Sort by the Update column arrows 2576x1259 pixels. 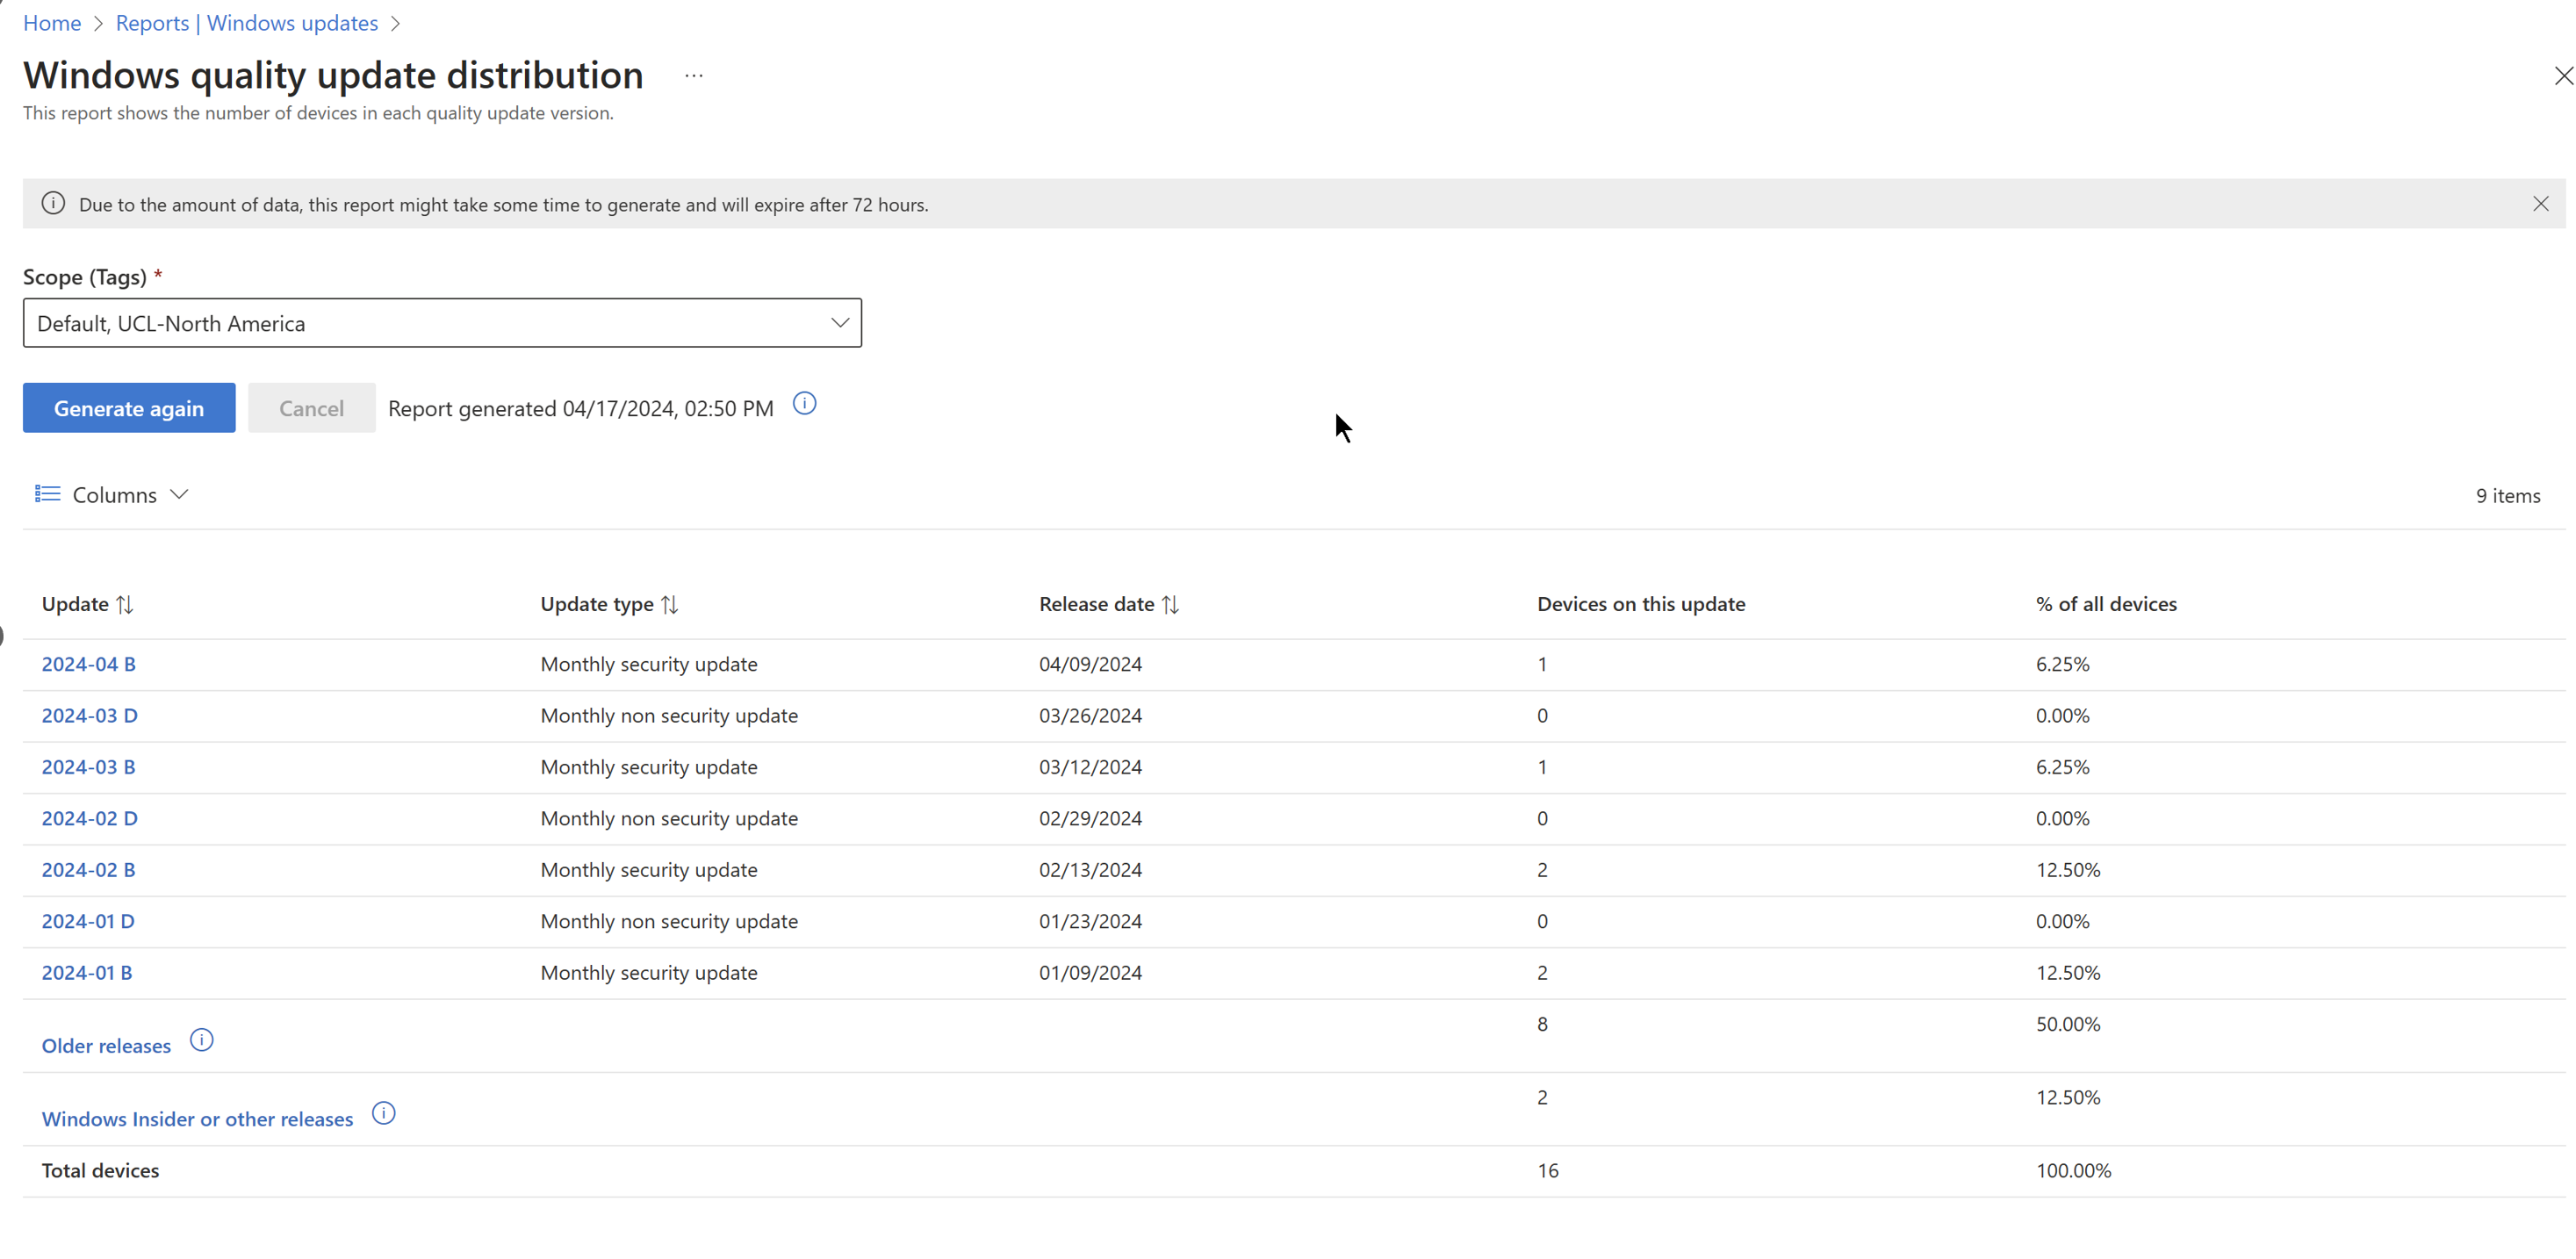(x=125, y=604)
